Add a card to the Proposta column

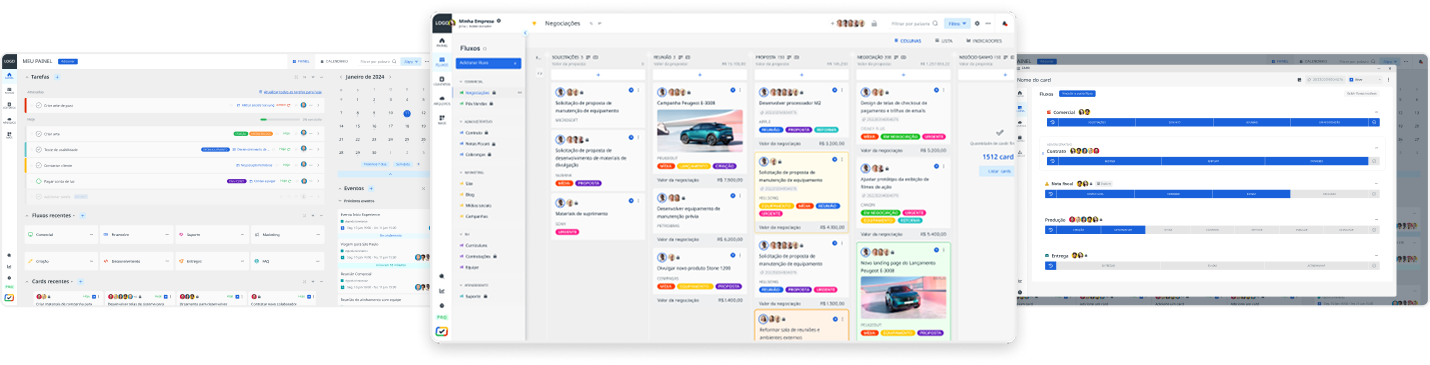pos(801,75)
